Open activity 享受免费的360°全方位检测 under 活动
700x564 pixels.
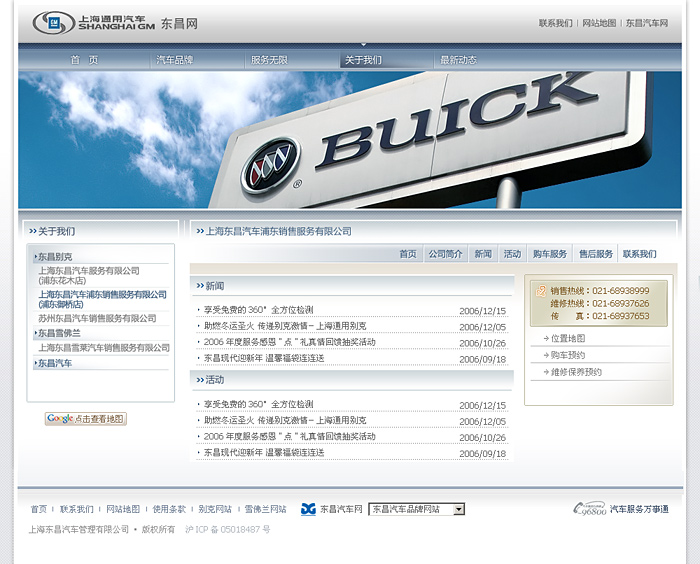pyautogui.click(x=259, y=404)
